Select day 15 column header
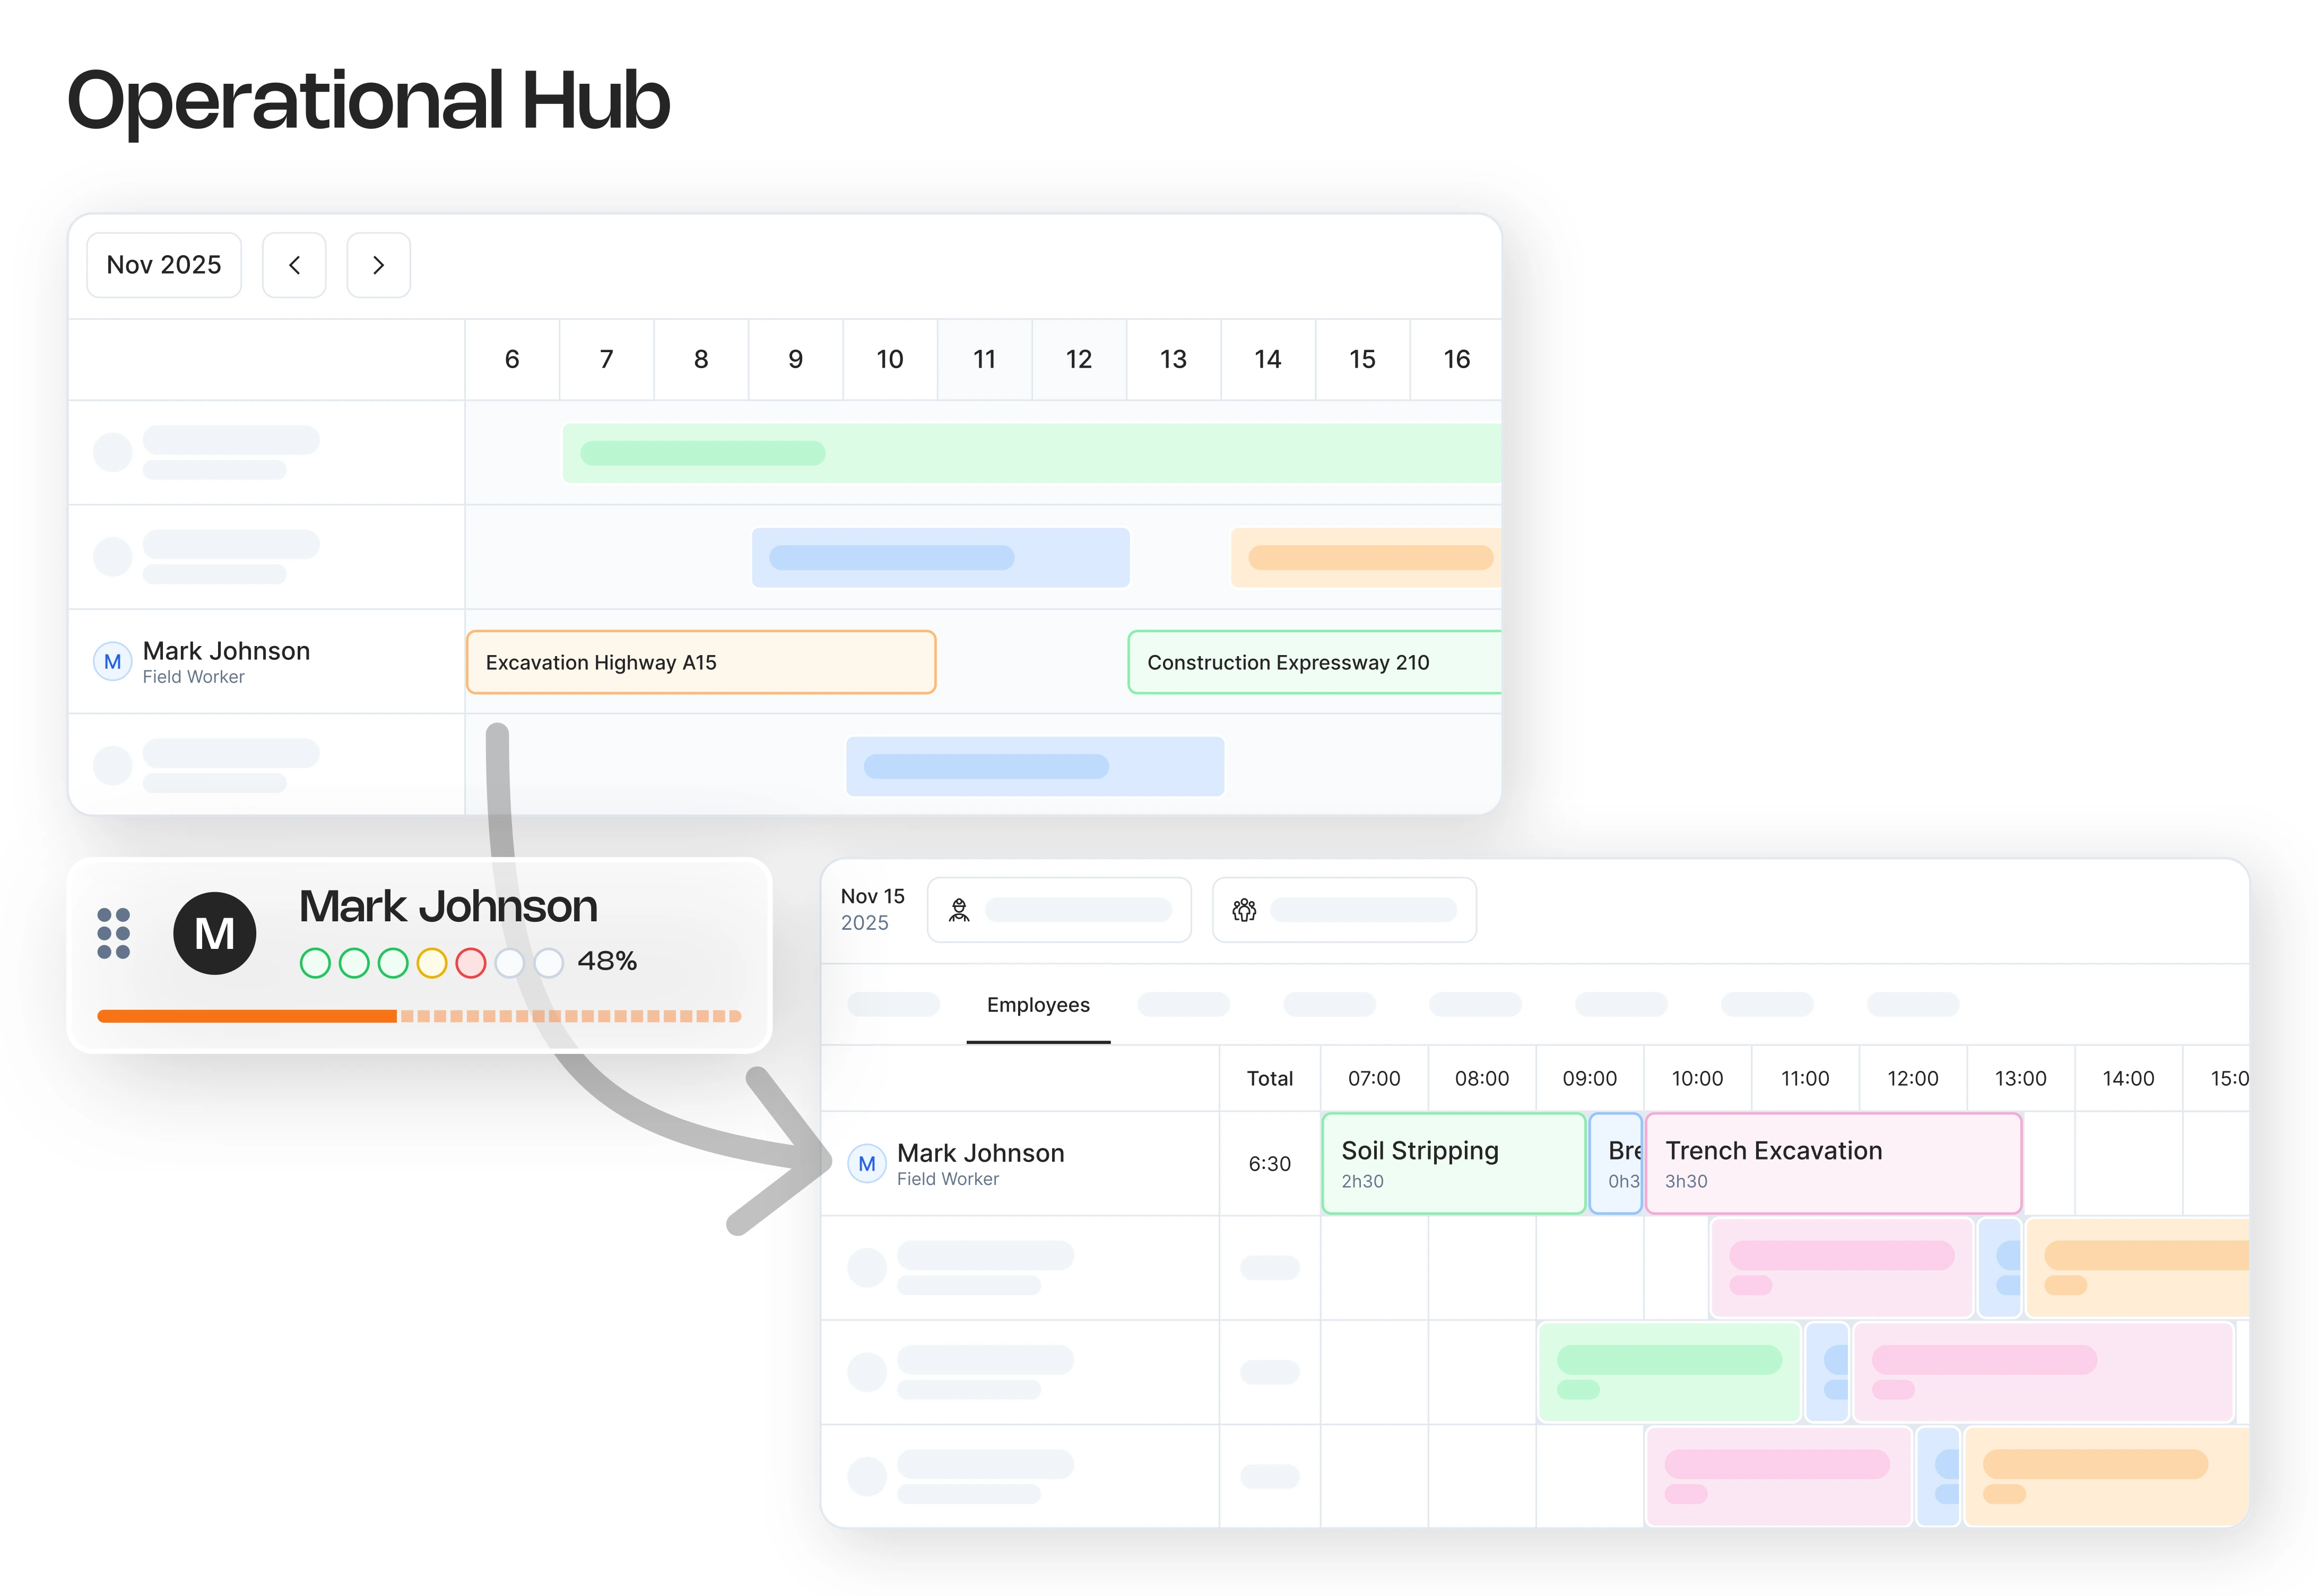Image resolution: width=2318 pixels, height=1596 pixels. [x=1361, y=359]
